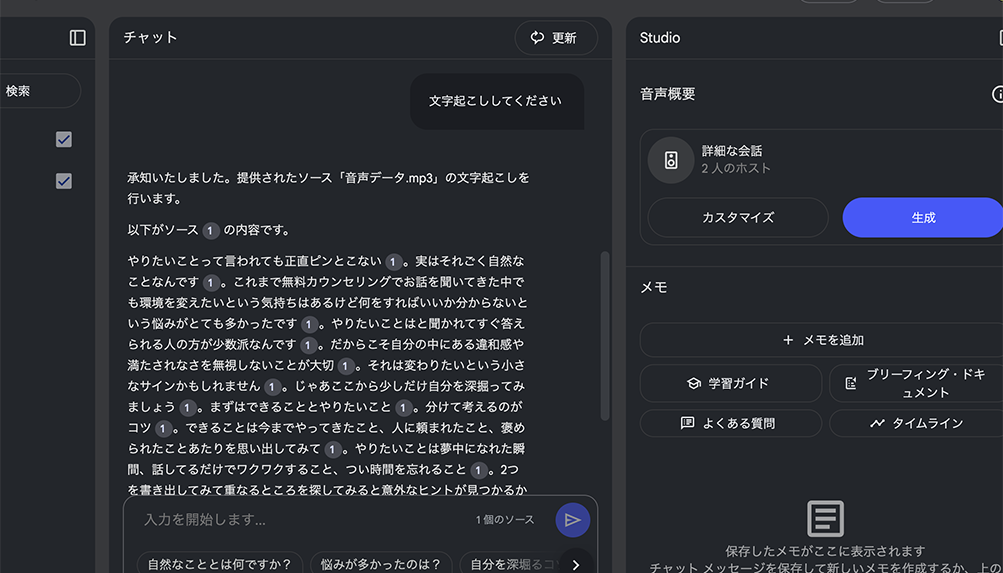Open citation 1 after サインかもしれません
The height and width of the screenshot is (573, 1003).
click(272, 387)
